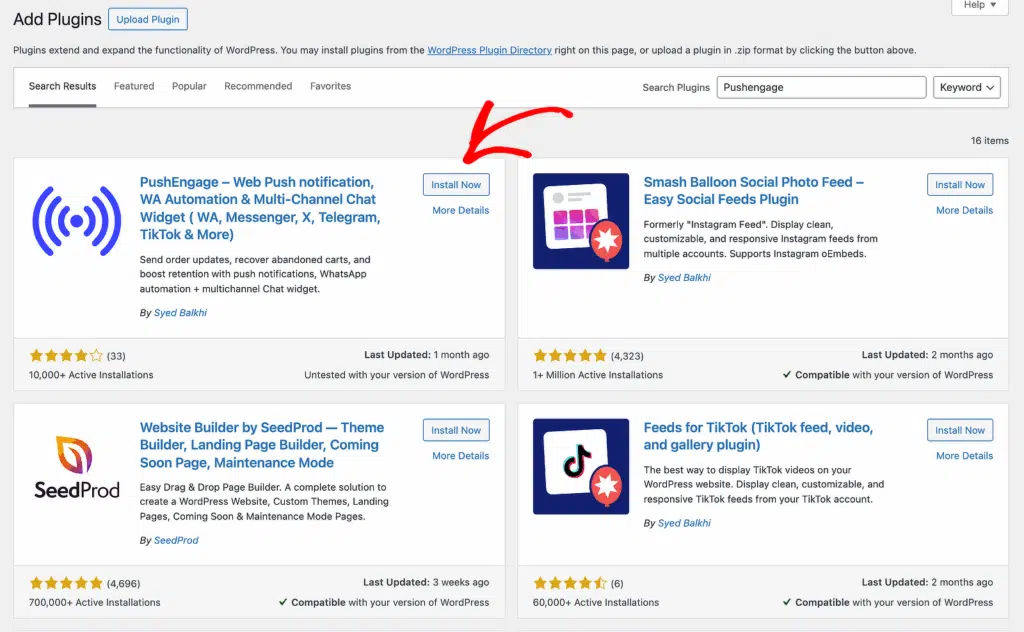1024x632 pixels.
Task: Click the Search Plugins input field
Action: pos(821,87)
